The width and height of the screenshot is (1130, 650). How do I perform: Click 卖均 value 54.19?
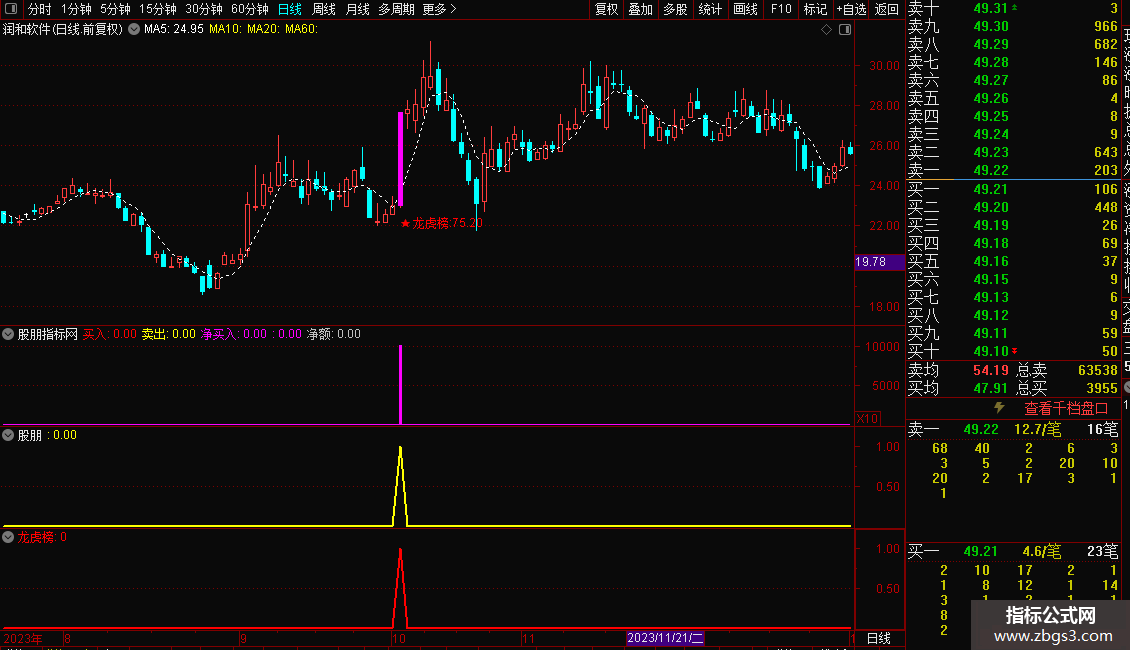990,370
